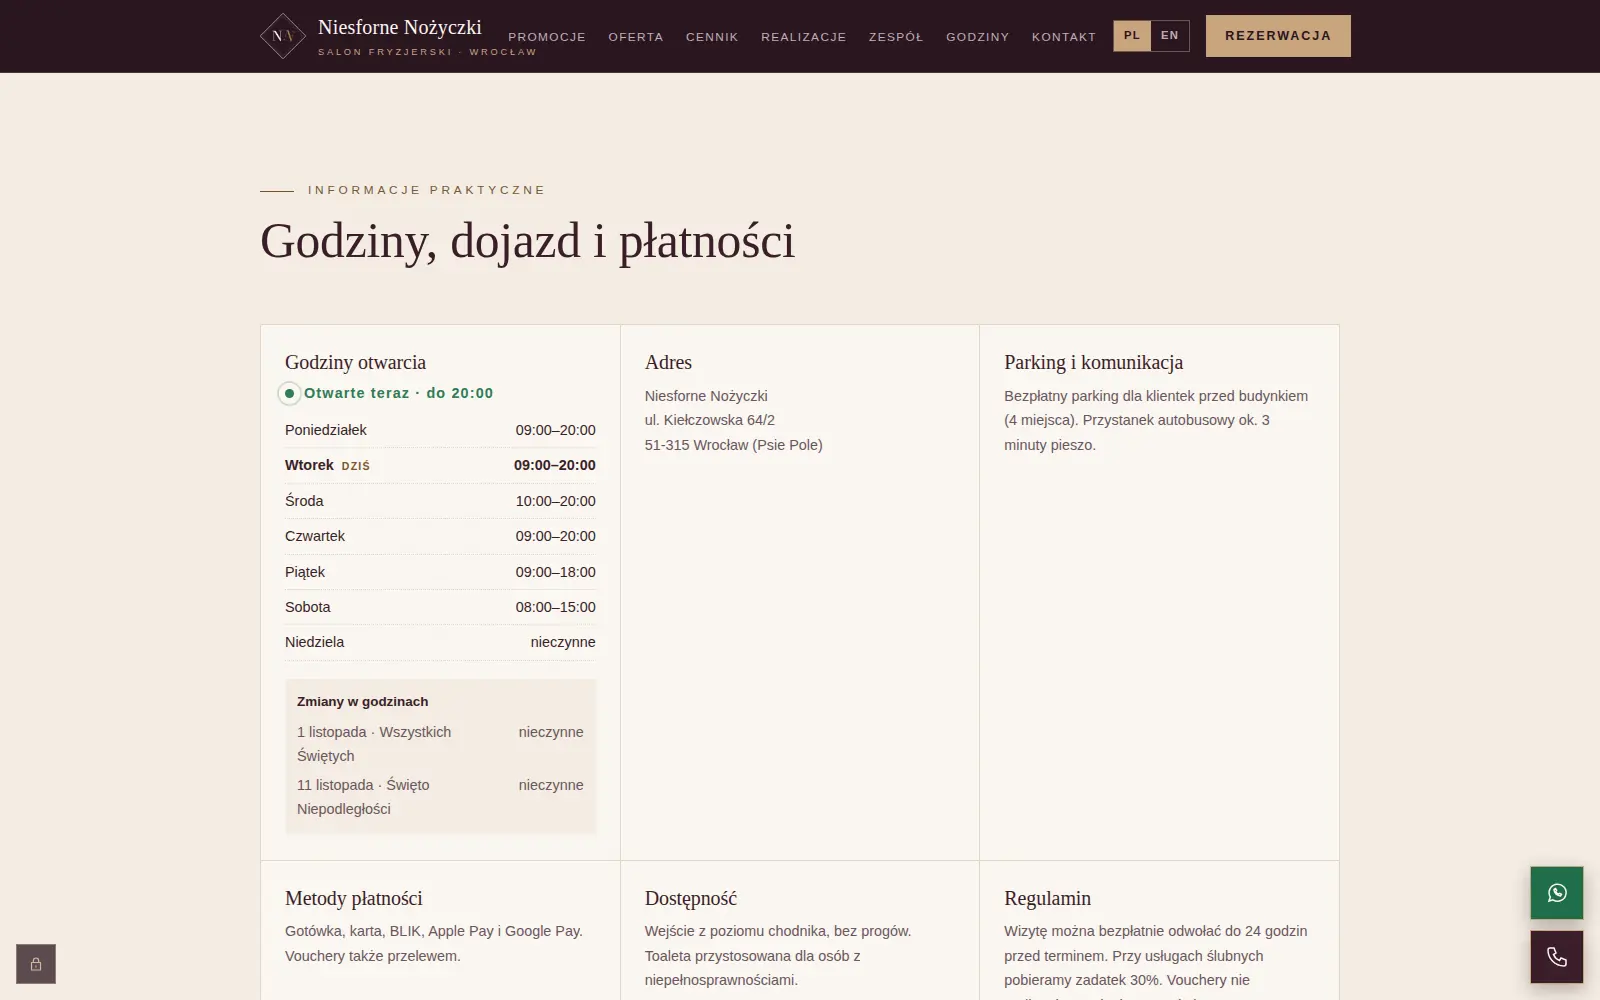1600x1000 pixels.
Task: Click Środa 10:00–20:00 hours
Action: (x=440, y=501)
